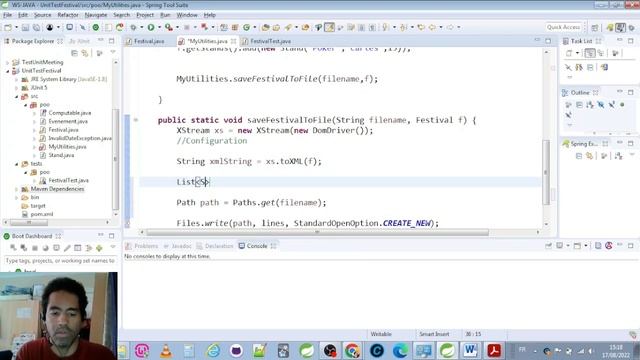Toggle Link with Editor in Spring Explorer
Screen dimensions: 640x360
pyautogui.click(x=589, y=156)
